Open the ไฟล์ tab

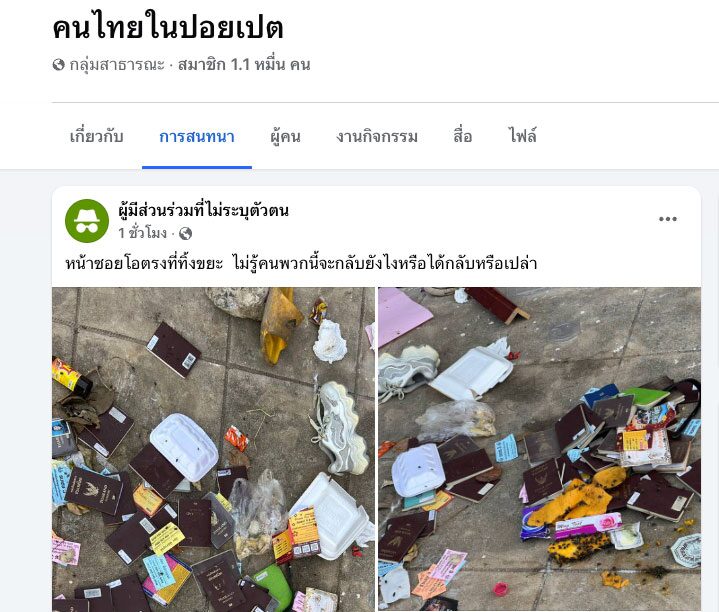point(523,136)
